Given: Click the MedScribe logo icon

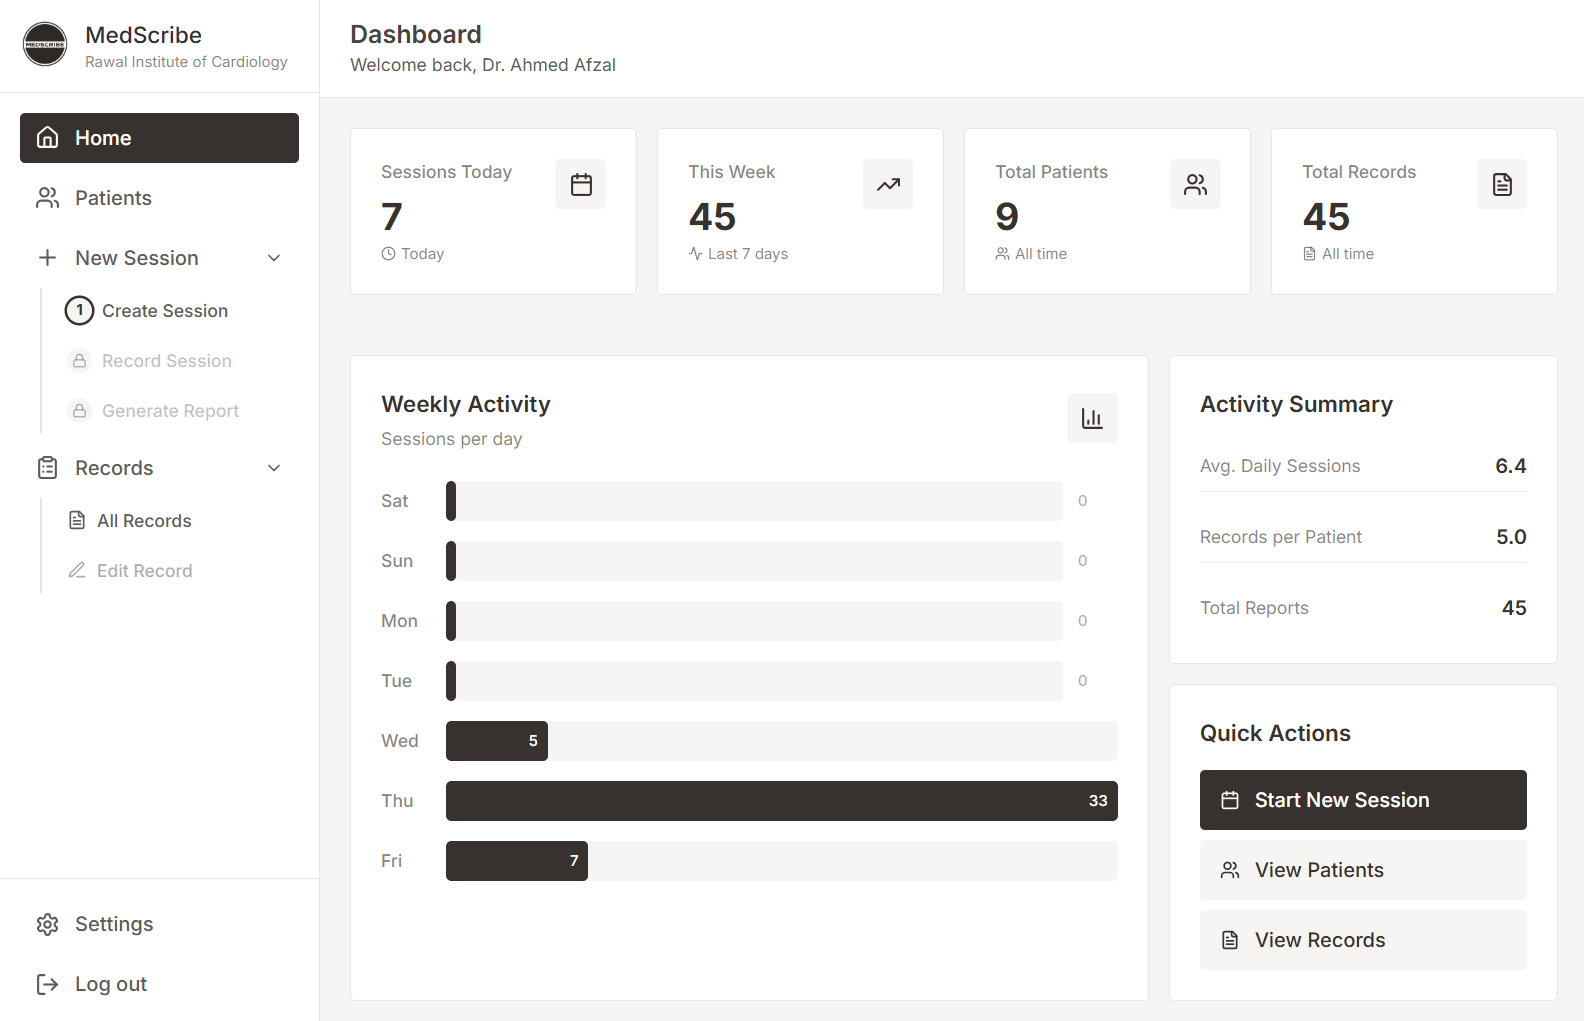Looking at the screenshot, I should [45, 45].
